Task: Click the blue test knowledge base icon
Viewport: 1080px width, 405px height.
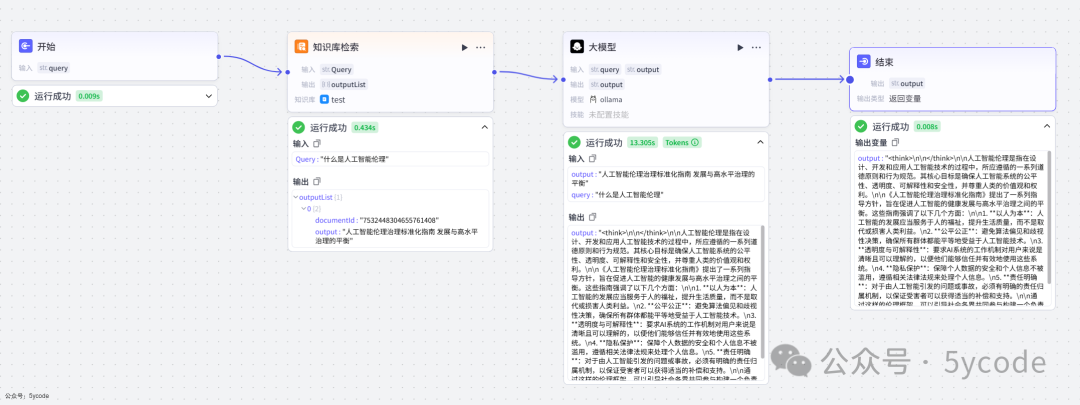Action: [324, 100]
